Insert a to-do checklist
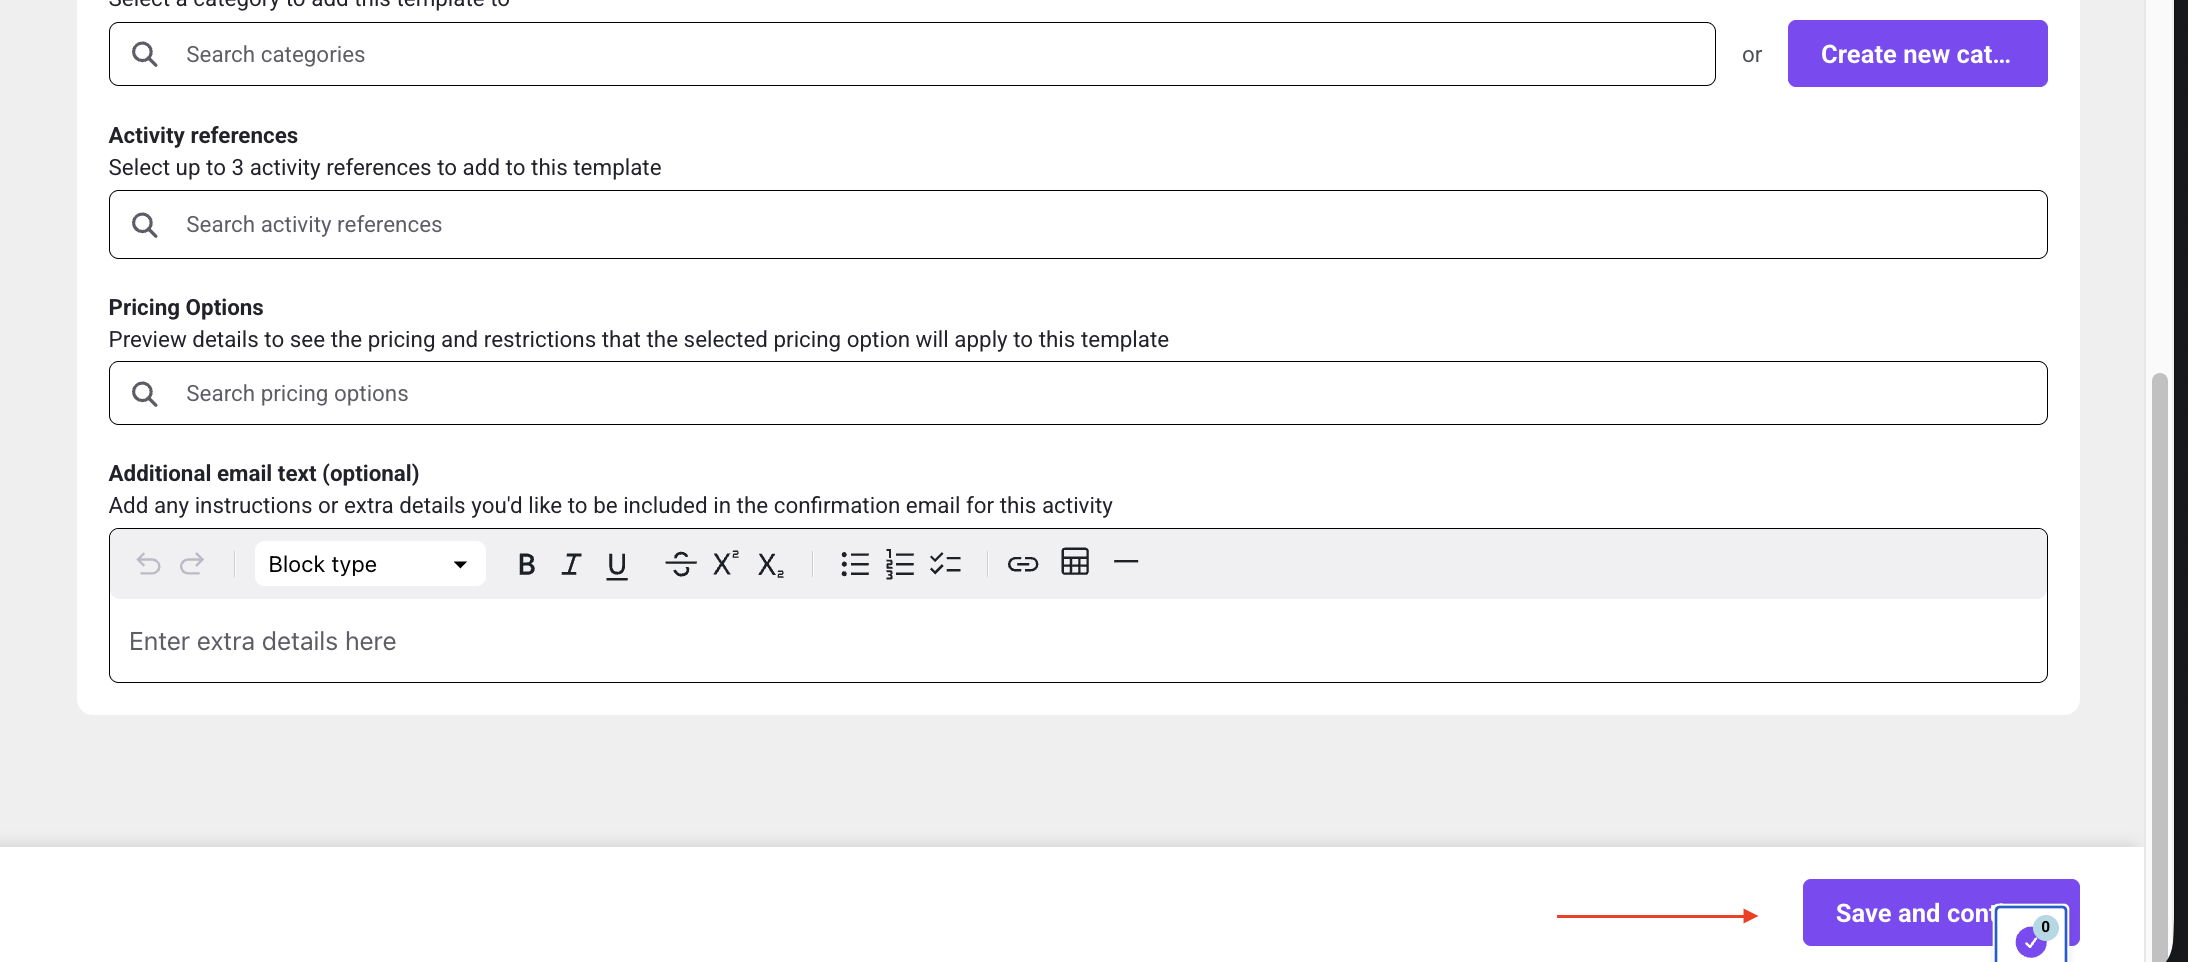Screen dimensions: 2188x962 tap(945, 564)
